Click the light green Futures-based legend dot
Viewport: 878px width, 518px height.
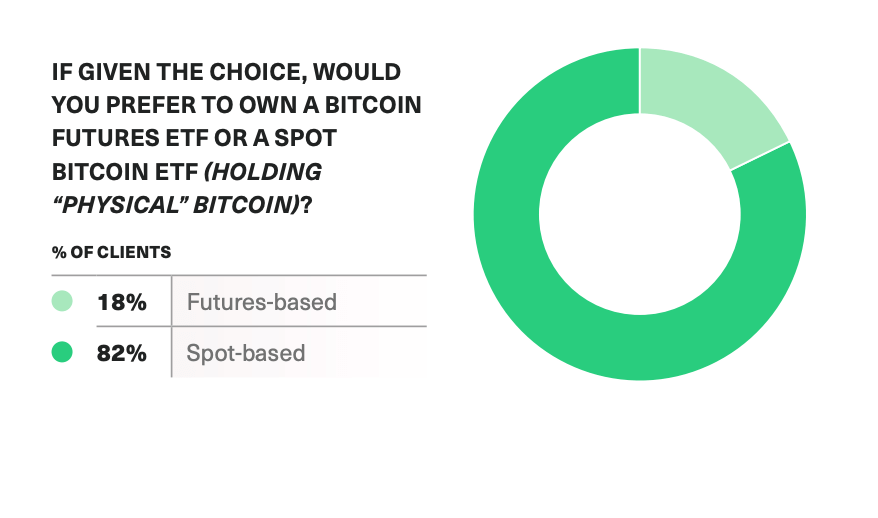[x=62, y=301]
